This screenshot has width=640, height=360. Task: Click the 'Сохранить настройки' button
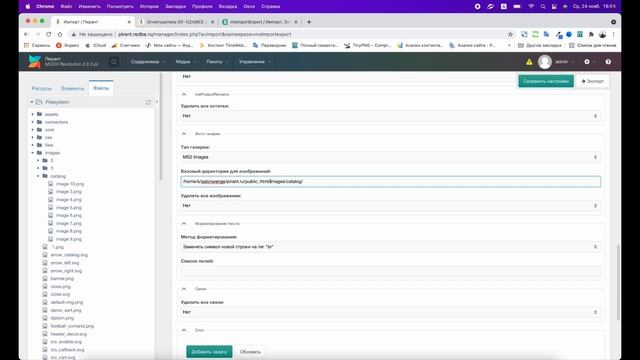point(546,81)
